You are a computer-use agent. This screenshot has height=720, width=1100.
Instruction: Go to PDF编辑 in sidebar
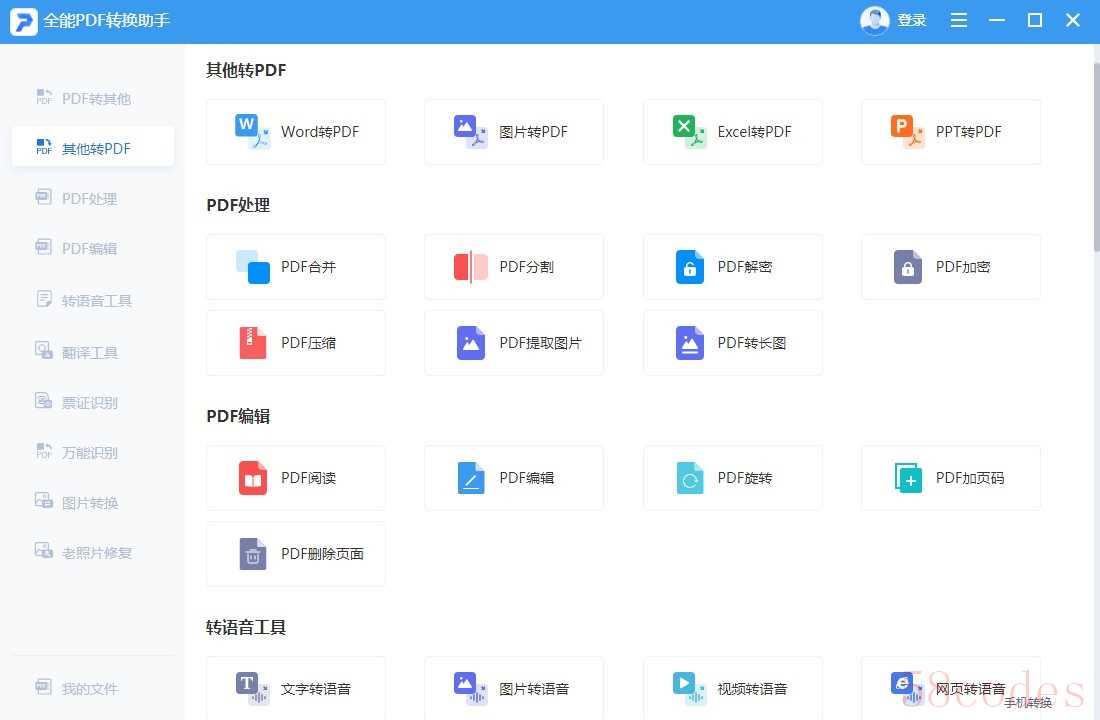tap(93, 248)
